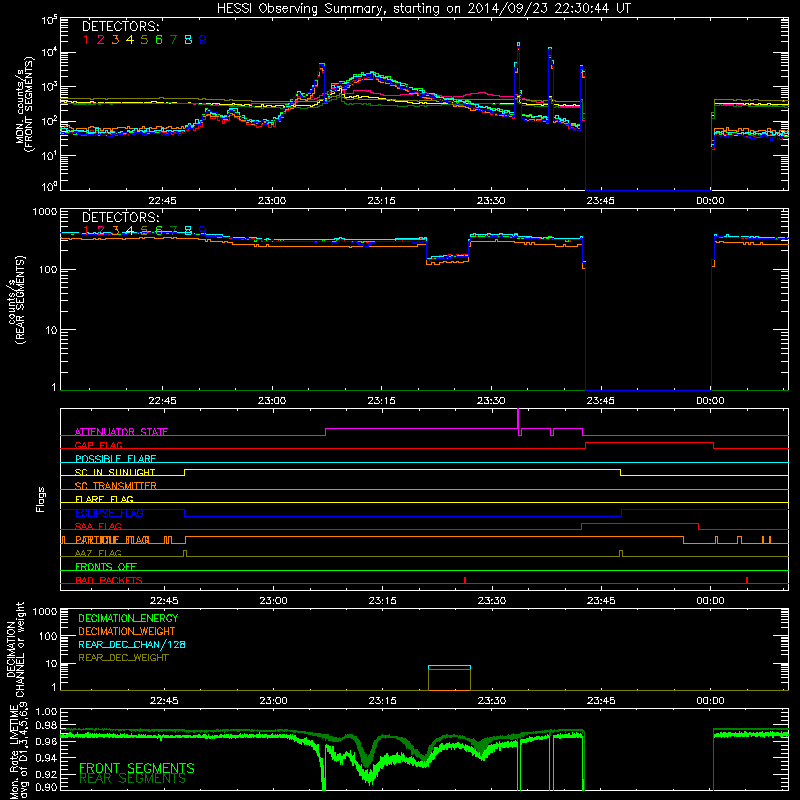Select cyan detector 8 in front segments legend
This screenshot has width=800, height=800.
click(188, 40)
